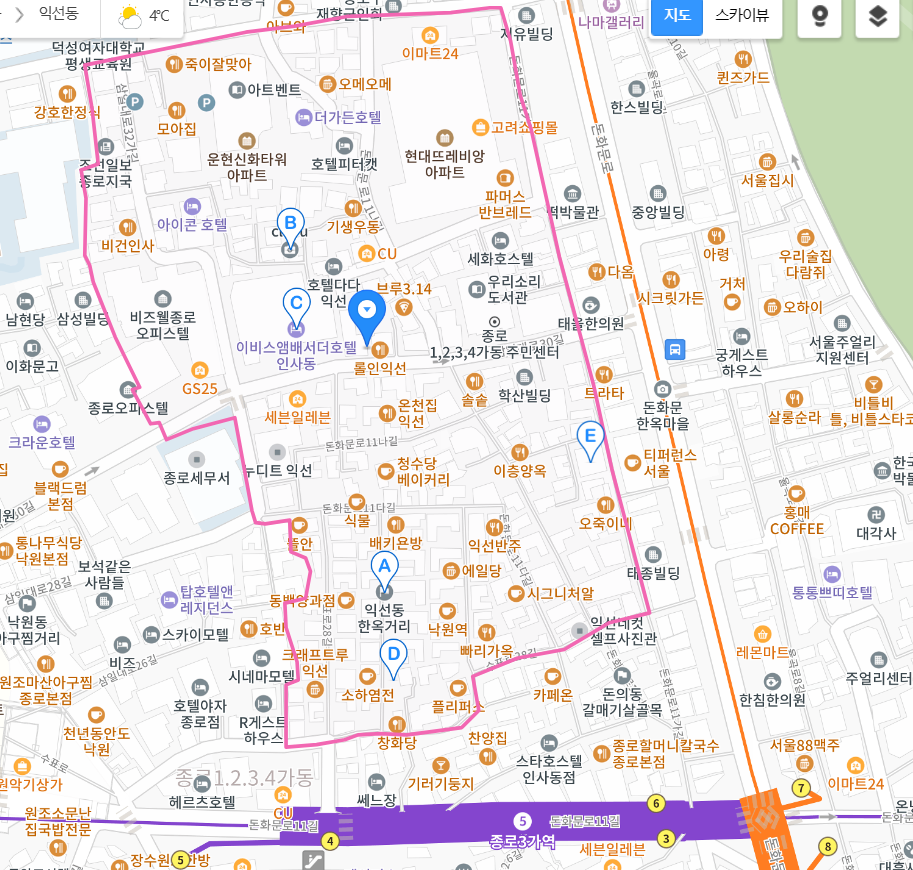Viewport: 913px width, 870px height.
Task: Open the map layers button
Action: 877,16
